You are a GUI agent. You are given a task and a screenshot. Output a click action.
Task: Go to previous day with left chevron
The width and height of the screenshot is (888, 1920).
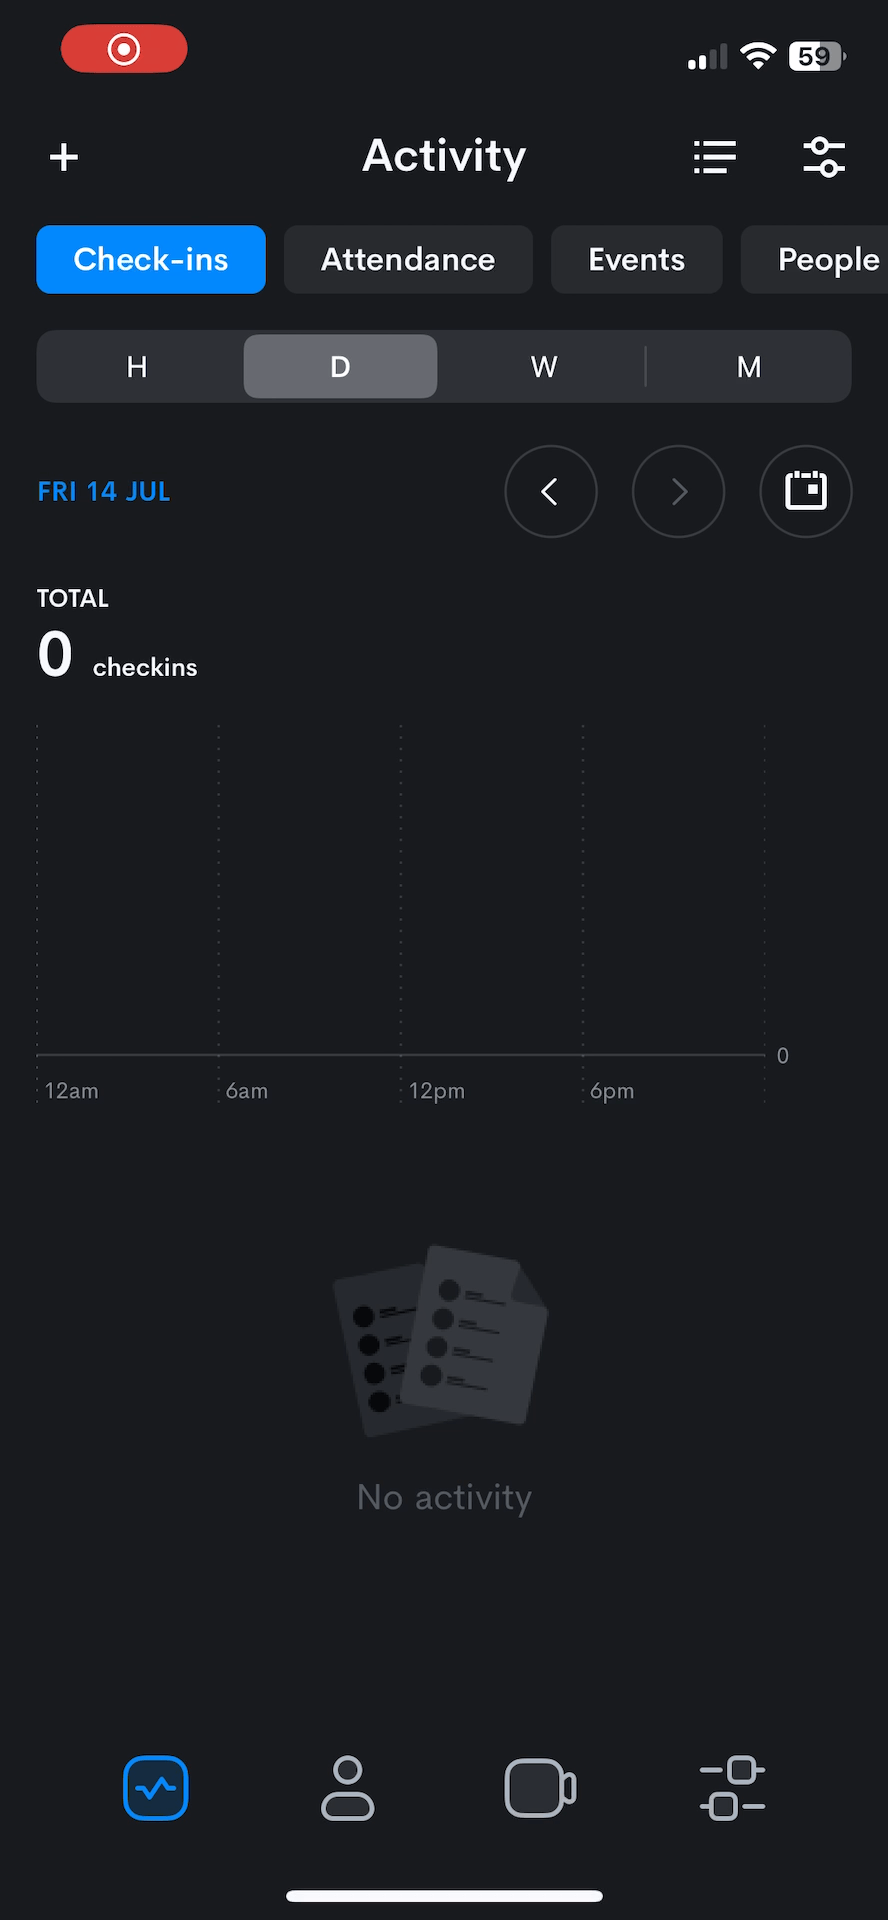[551, 491]
